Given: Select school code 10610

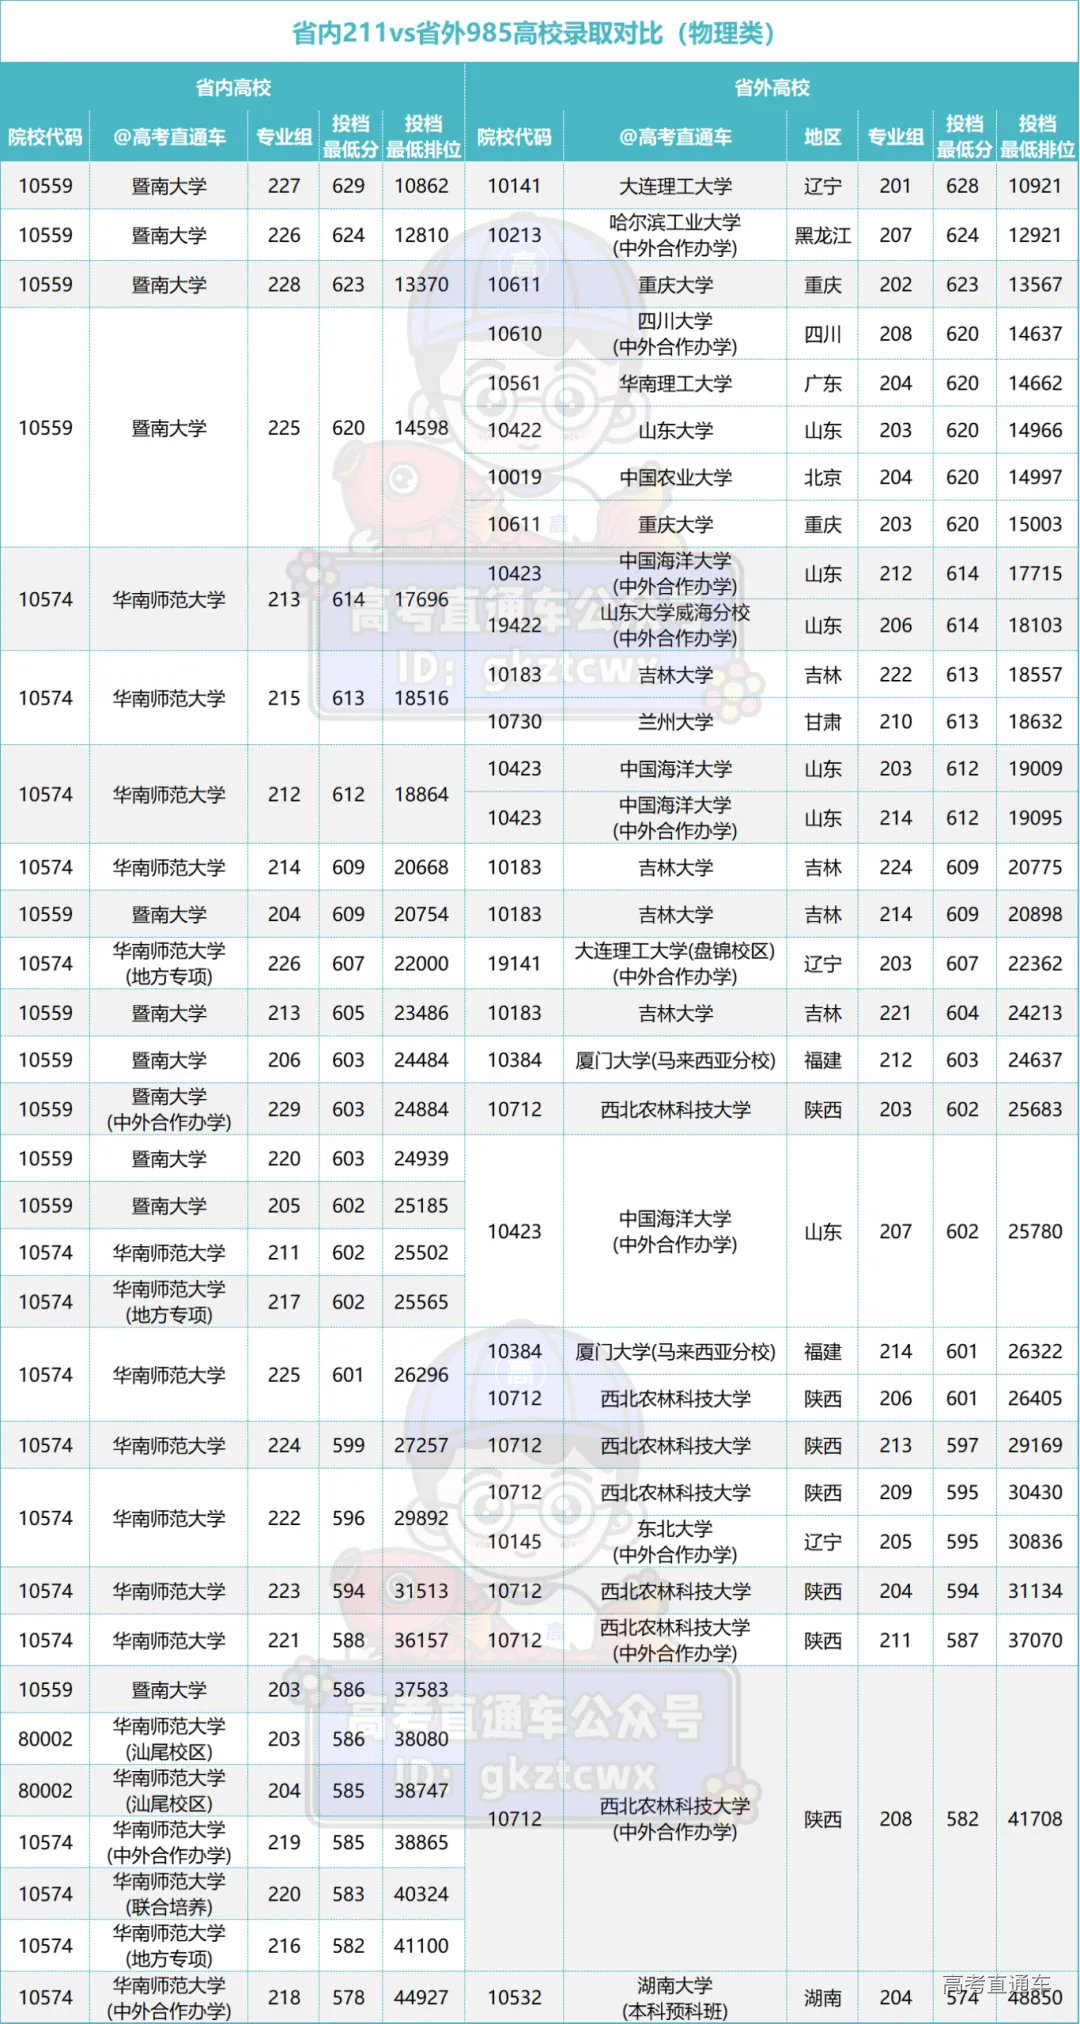Looking at the screenshot, I should click(x=514, y=334).
